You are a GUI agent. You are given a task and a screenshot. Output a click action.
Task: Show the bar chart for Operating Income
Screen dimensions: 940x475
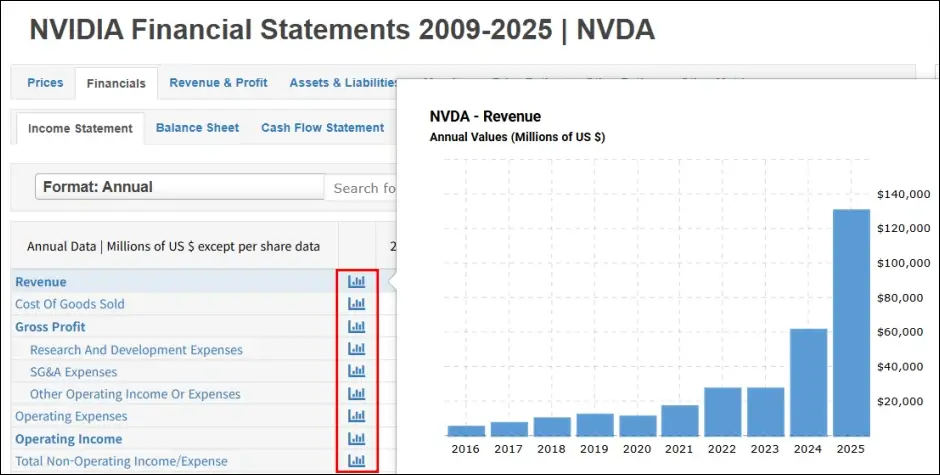coord(357,438)
